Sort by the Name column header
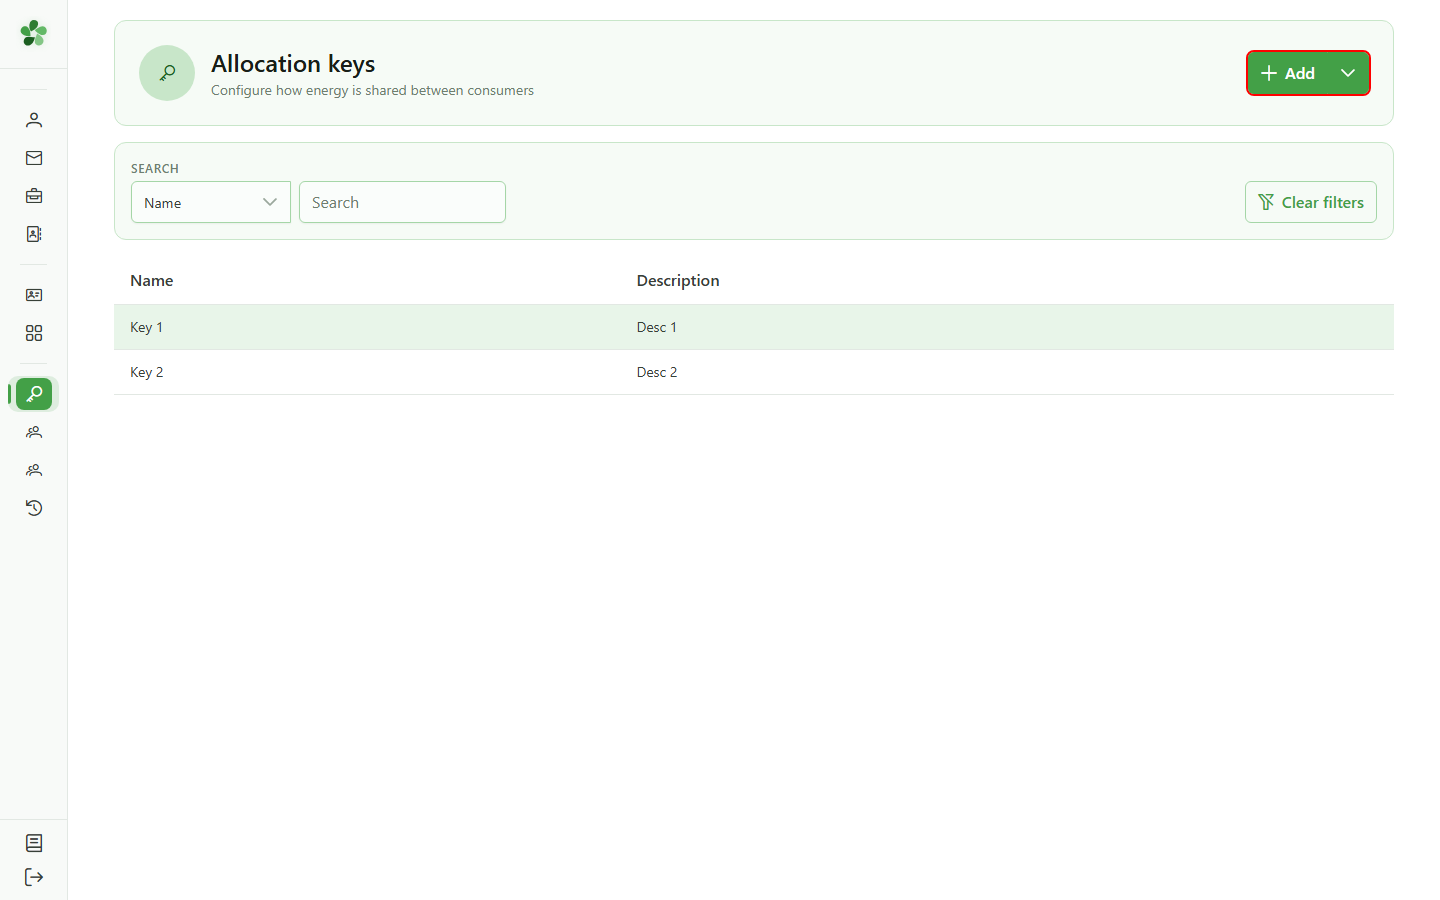The image size is (1440, 900). 152,281
